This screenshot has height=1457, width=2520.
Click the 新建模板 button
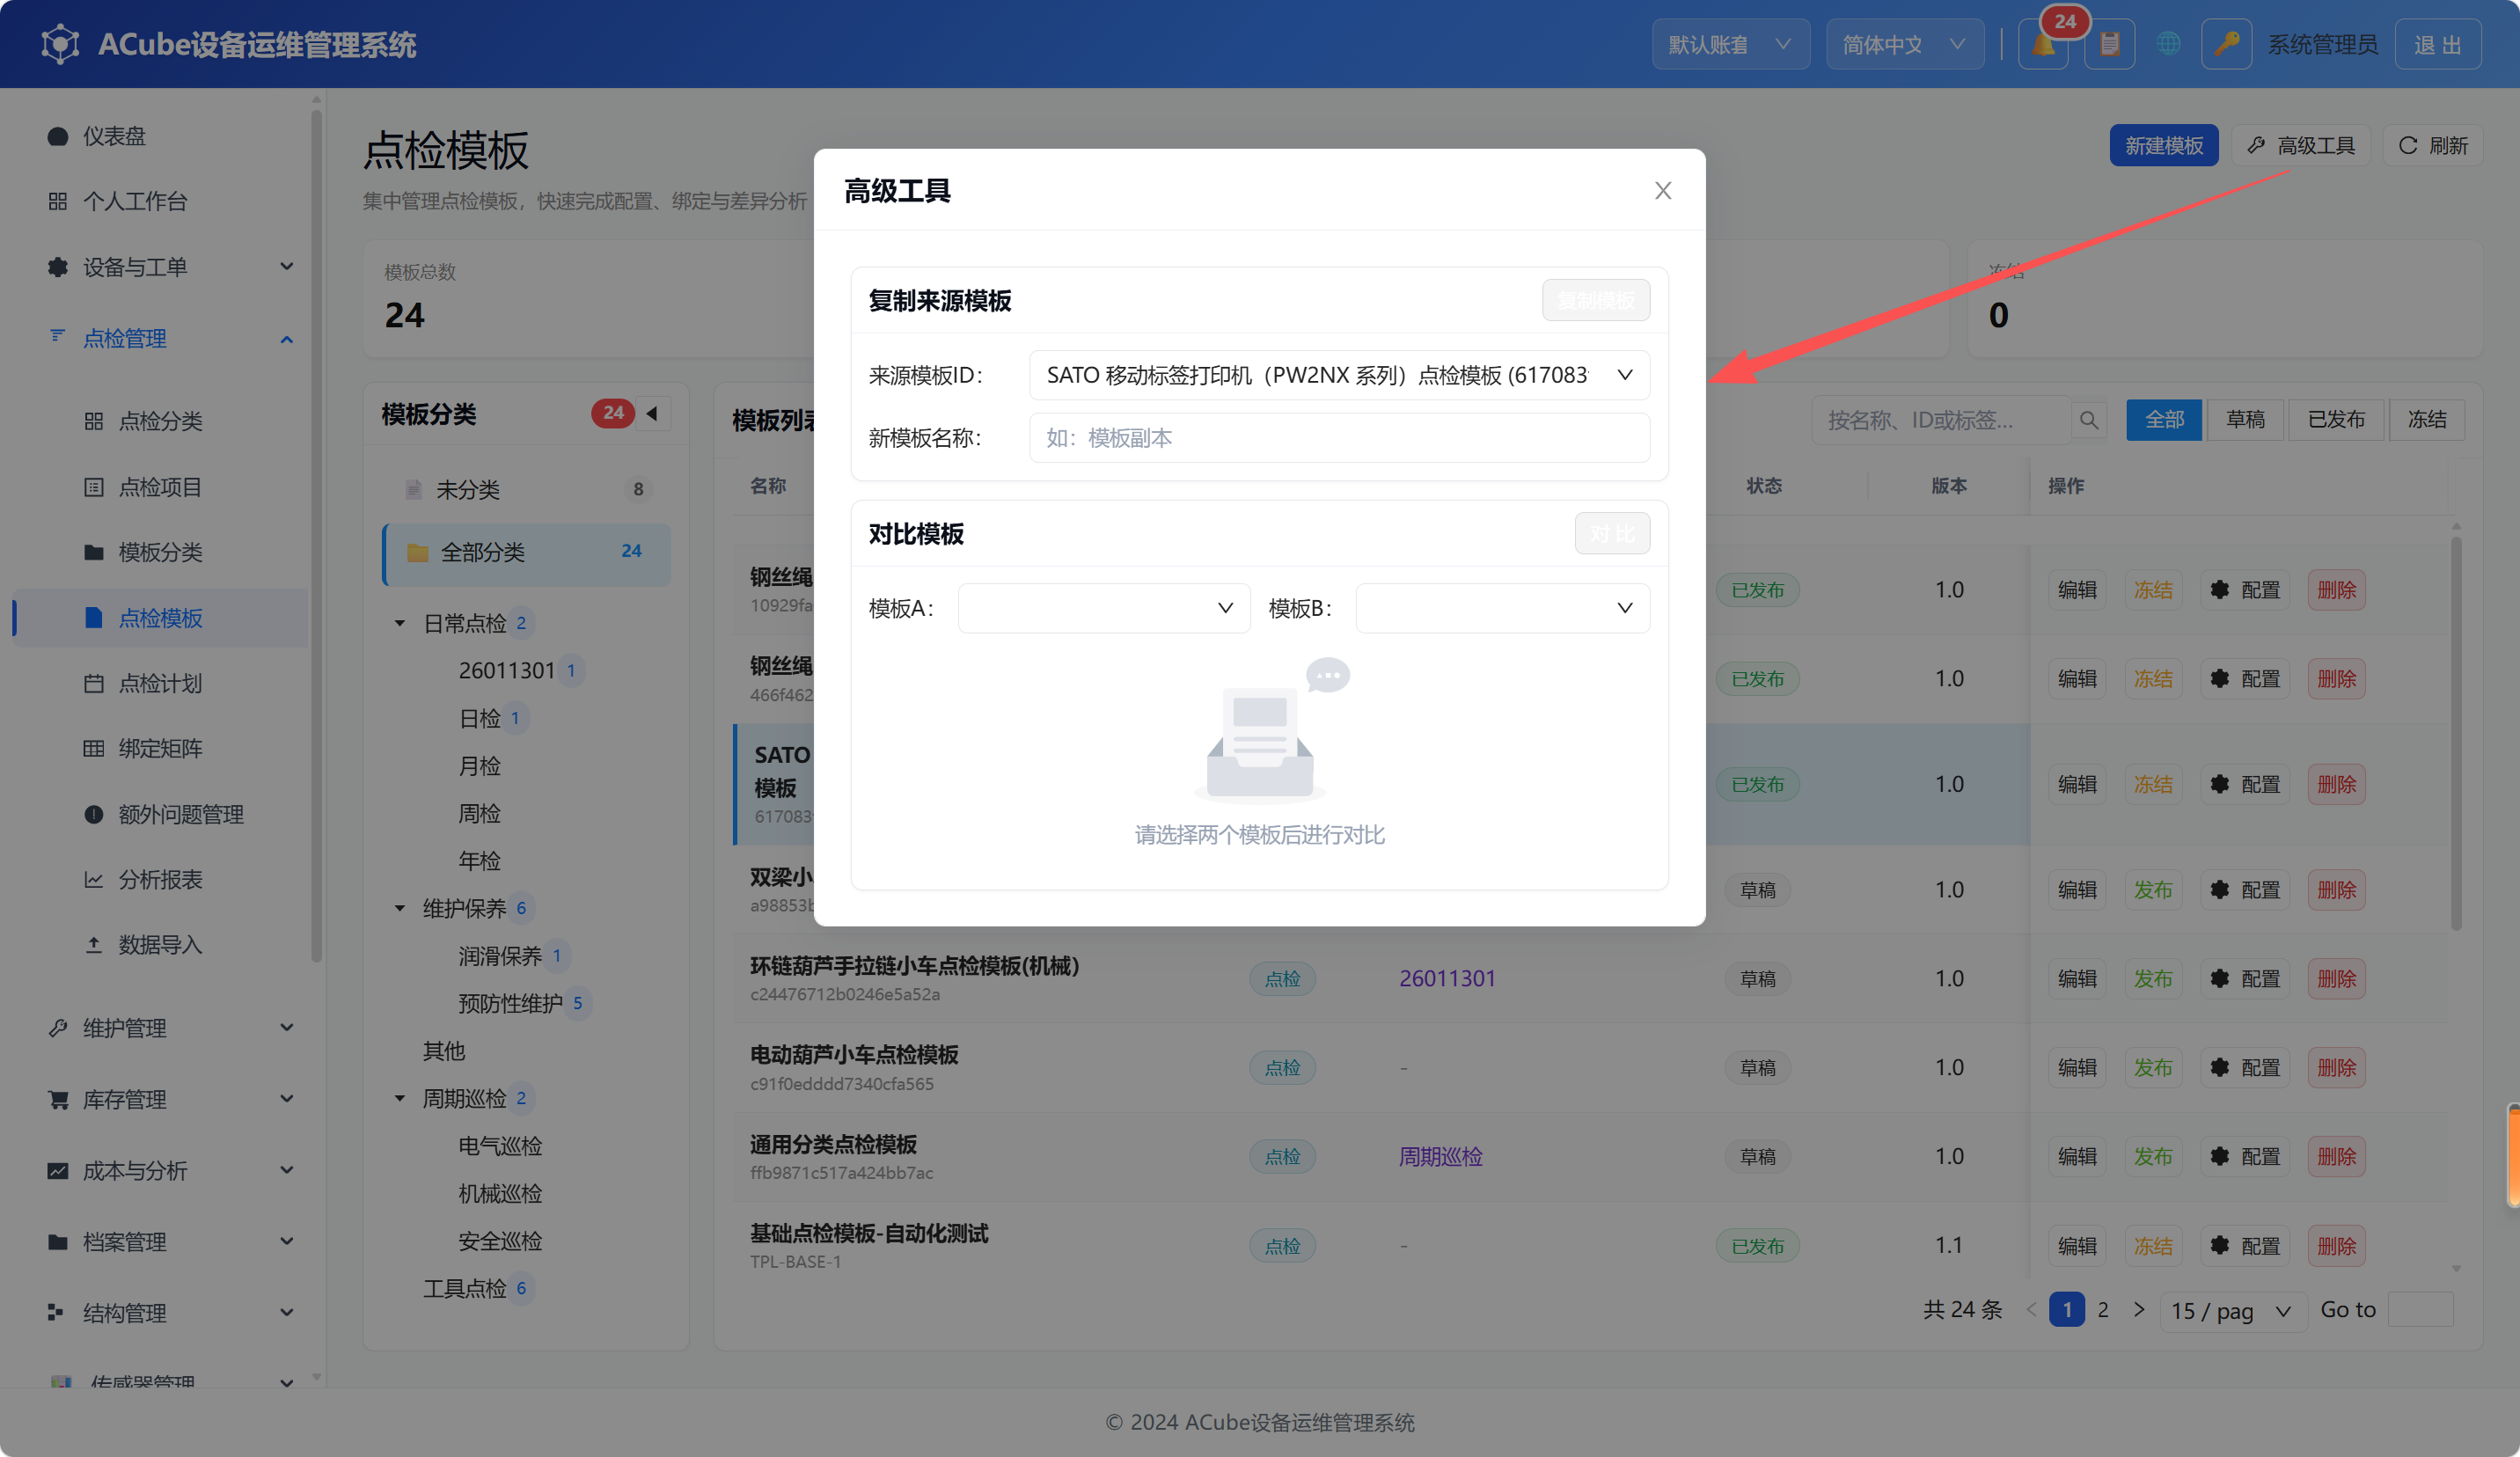(x=2164, y=146)
